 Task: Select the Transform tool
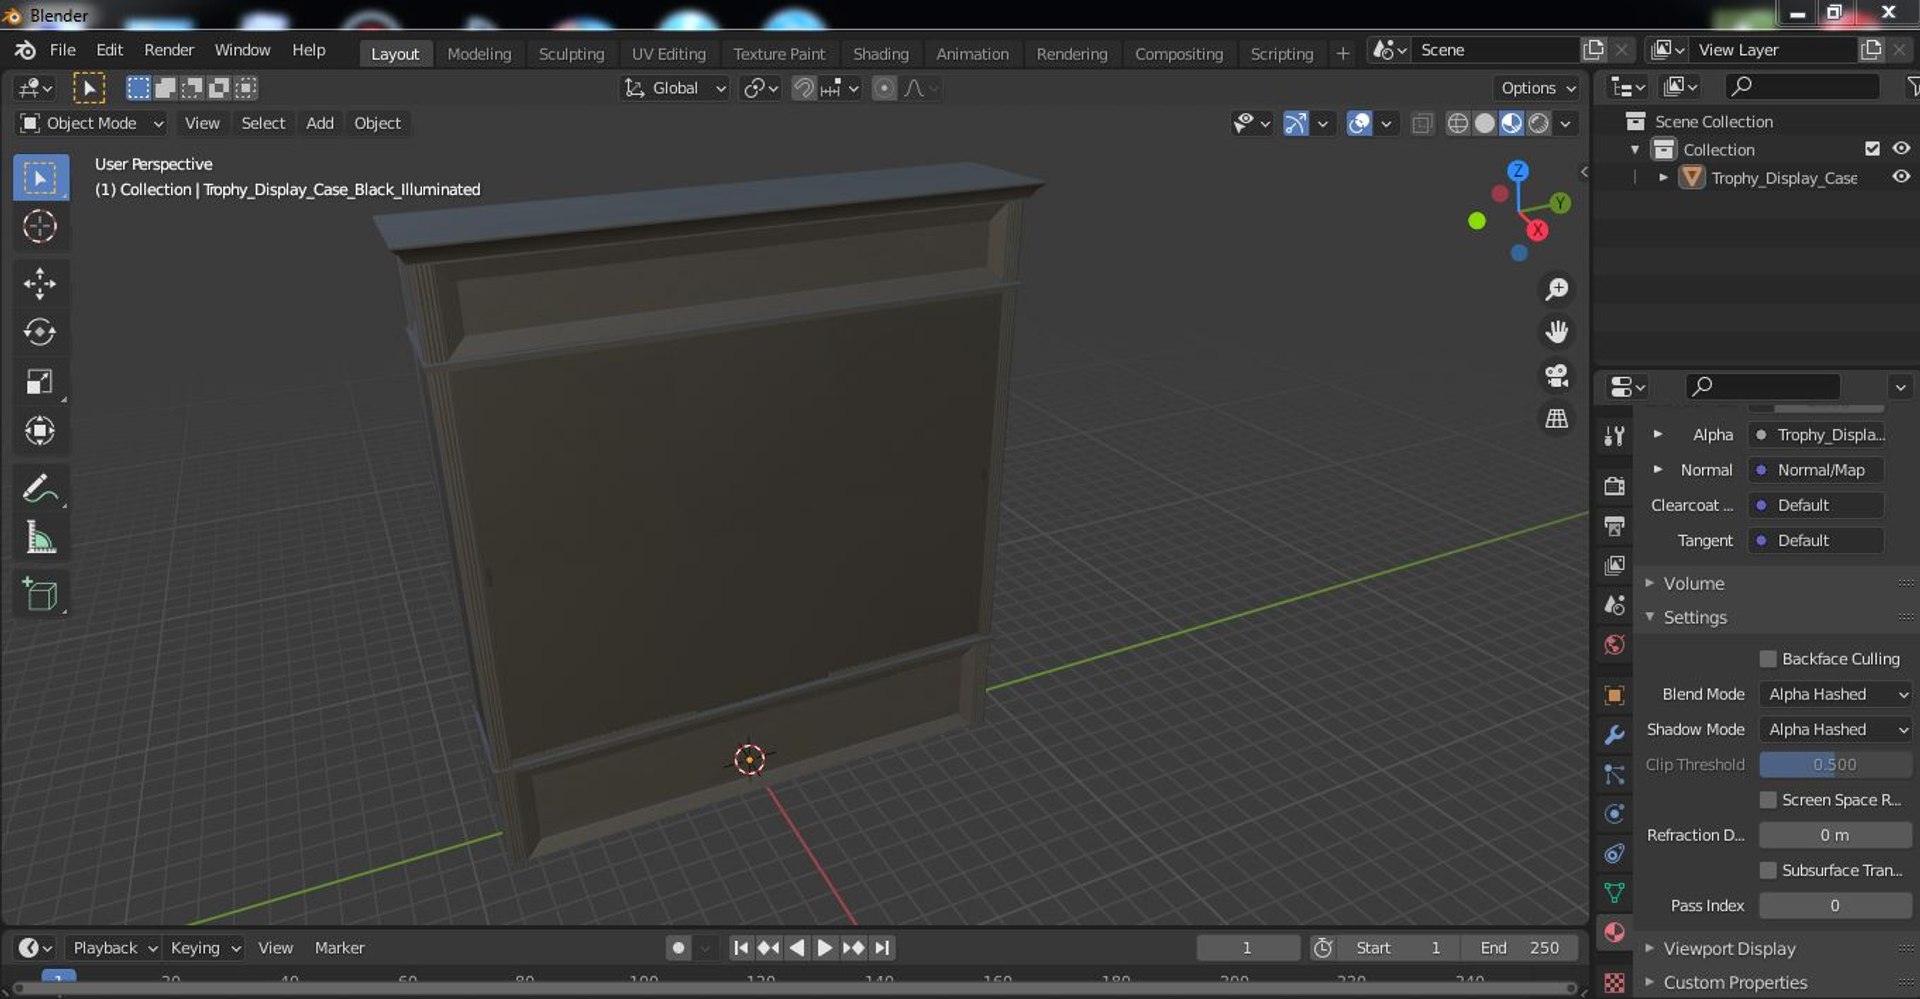(x=40, y=431)
